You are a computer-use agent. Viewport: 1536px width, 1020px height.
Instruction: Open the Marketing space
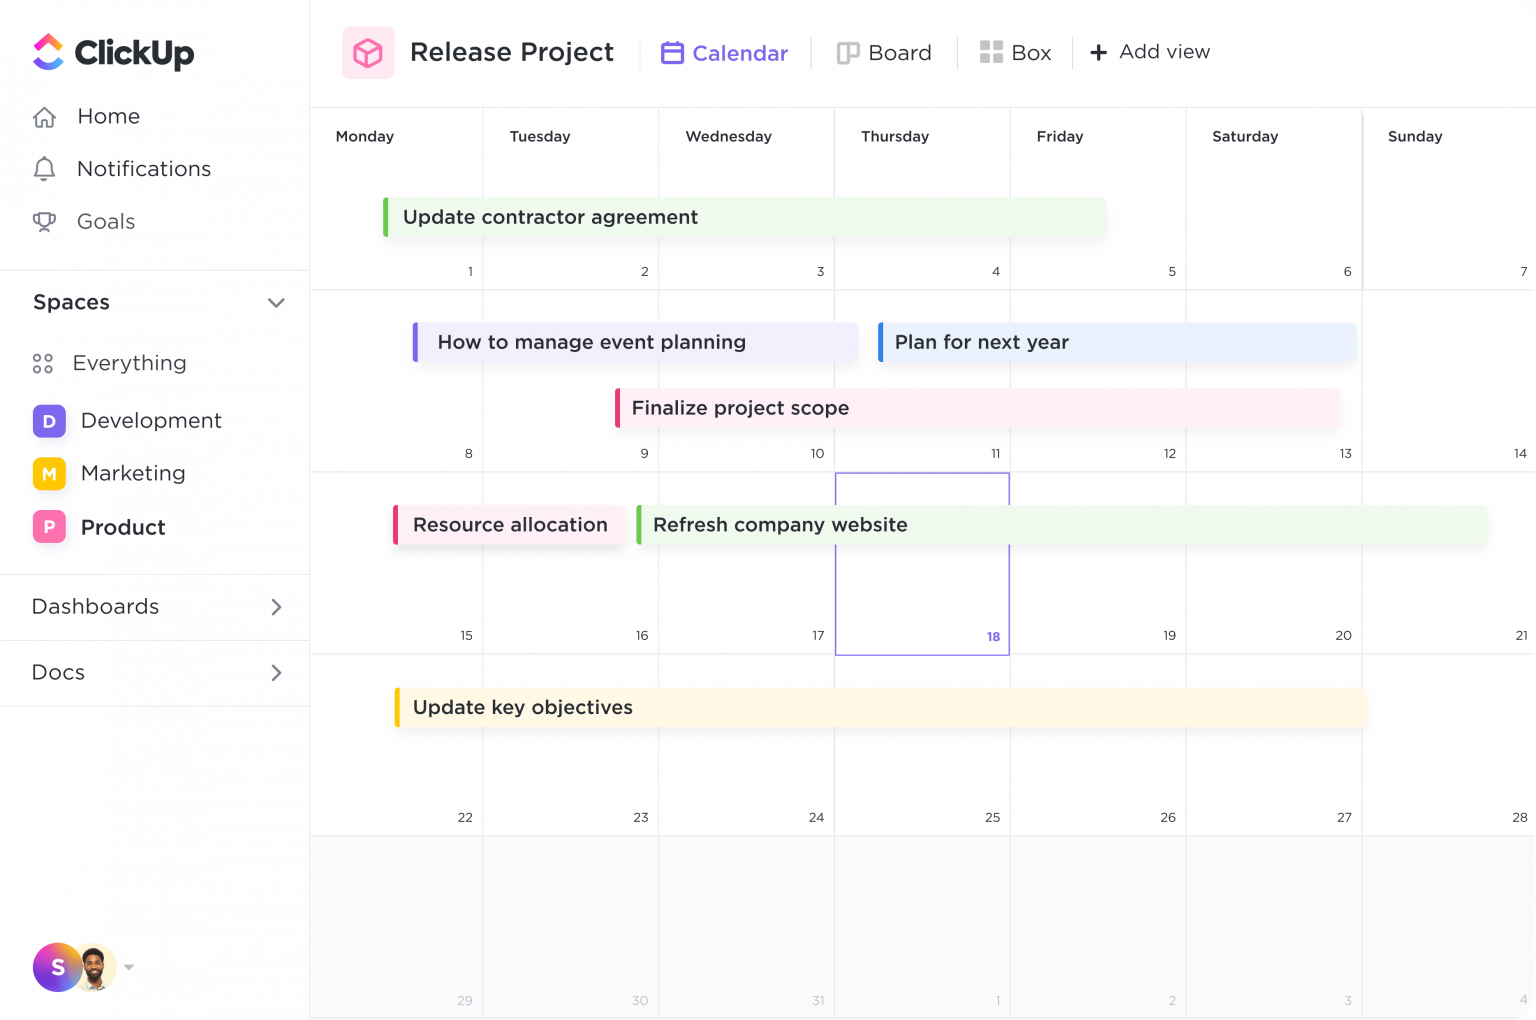tap(134, 474)
